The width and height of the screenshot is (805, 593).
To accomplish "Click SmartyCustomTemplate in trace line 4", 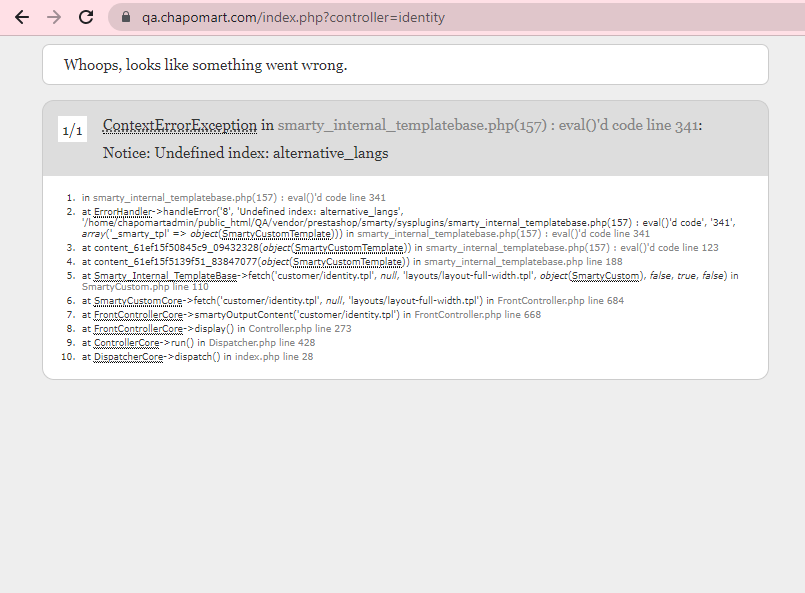I will [348, 262].
